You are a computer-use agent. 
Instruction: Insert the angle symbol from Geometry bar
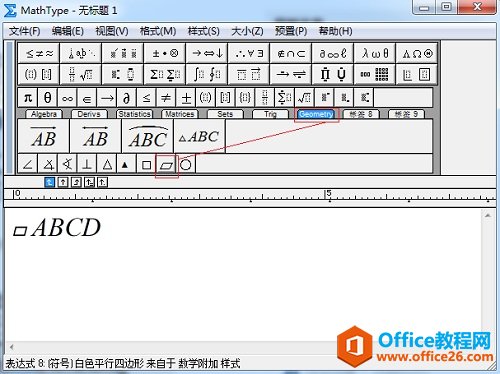click(x=28, y=164)
